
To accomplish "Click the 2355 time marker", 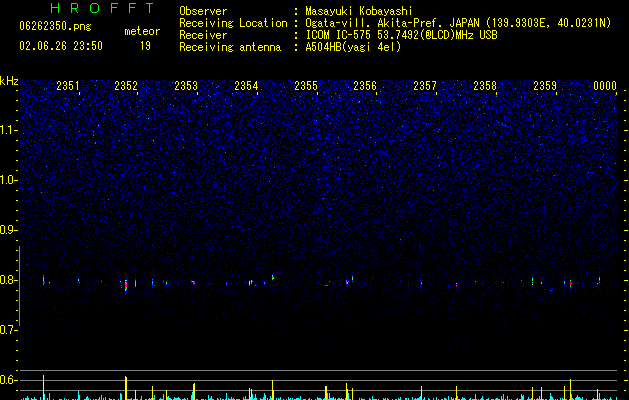I will (x=306, y=86).
